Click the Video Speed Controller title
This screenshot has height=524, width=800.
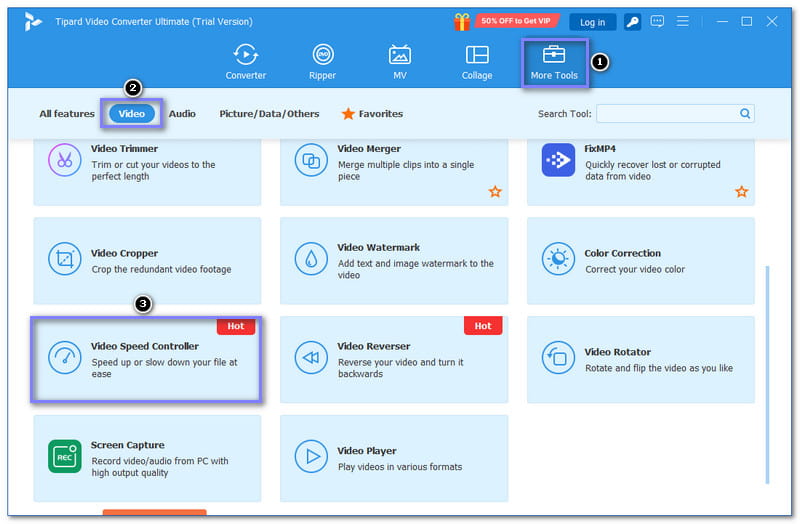pyautogui.click(x=145, y=346)
